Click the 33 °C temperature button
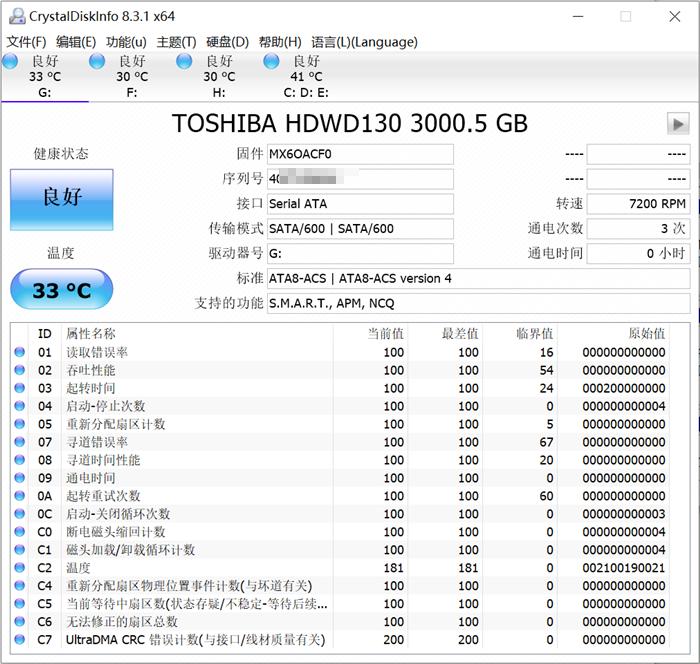 [61, 291]
